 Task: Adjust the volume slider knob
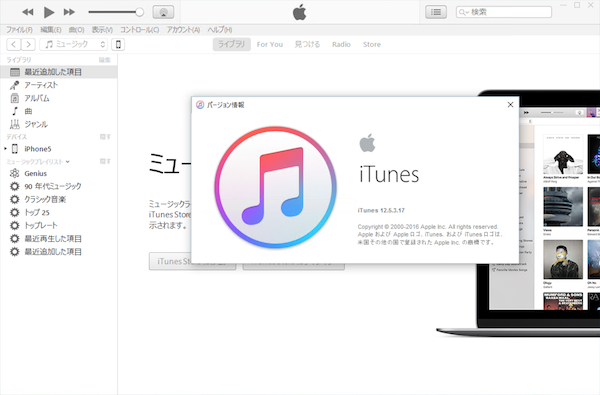coord(140,12)
